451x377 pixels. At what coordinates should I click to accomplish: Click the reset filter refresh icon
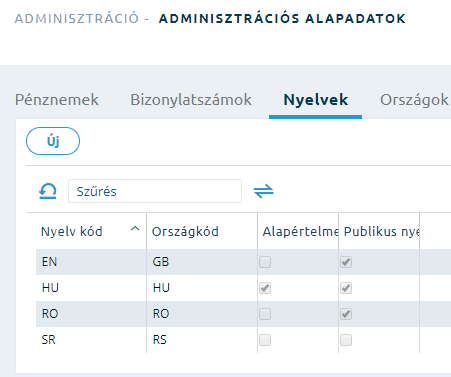click(x=48, y=191)
